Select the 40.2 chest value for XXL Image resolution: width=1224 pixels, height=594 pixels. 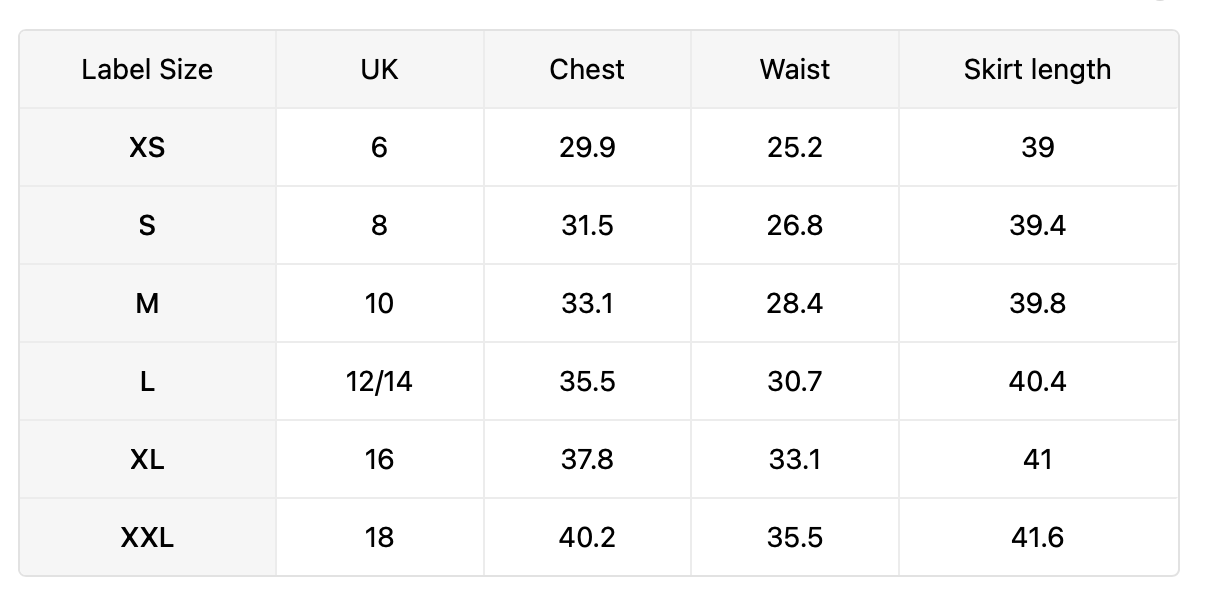(587, 537)
